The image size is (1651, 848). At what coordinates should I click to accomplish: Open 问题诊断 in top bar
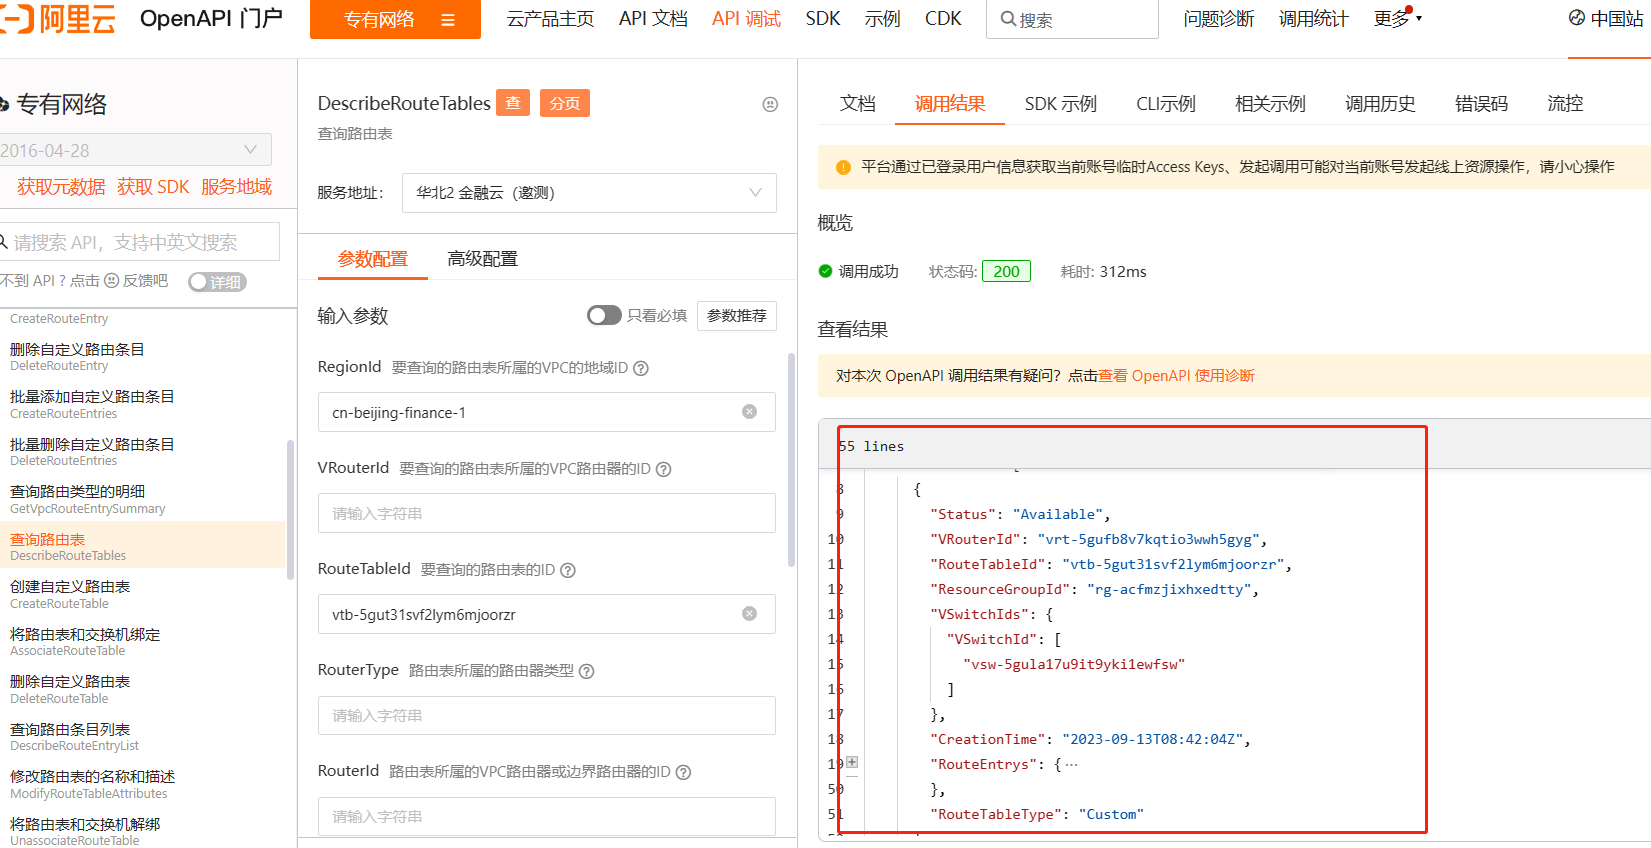click(x=1218, y=19)
